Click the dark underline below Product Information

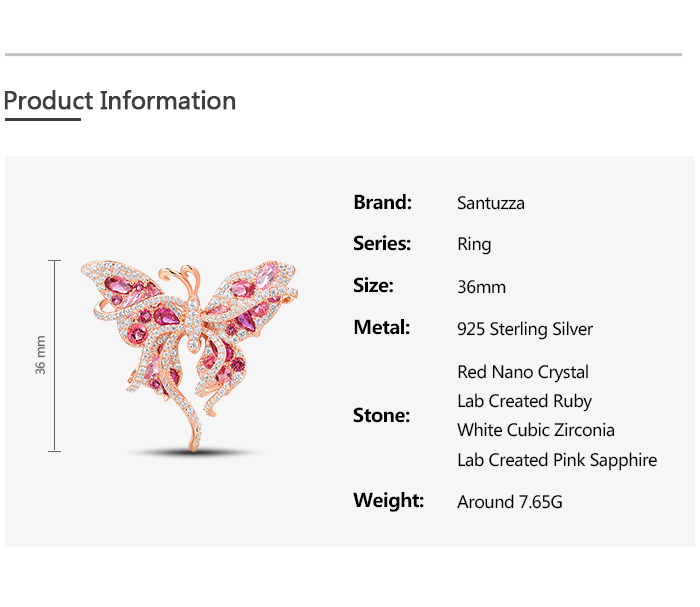click(42, 119)
